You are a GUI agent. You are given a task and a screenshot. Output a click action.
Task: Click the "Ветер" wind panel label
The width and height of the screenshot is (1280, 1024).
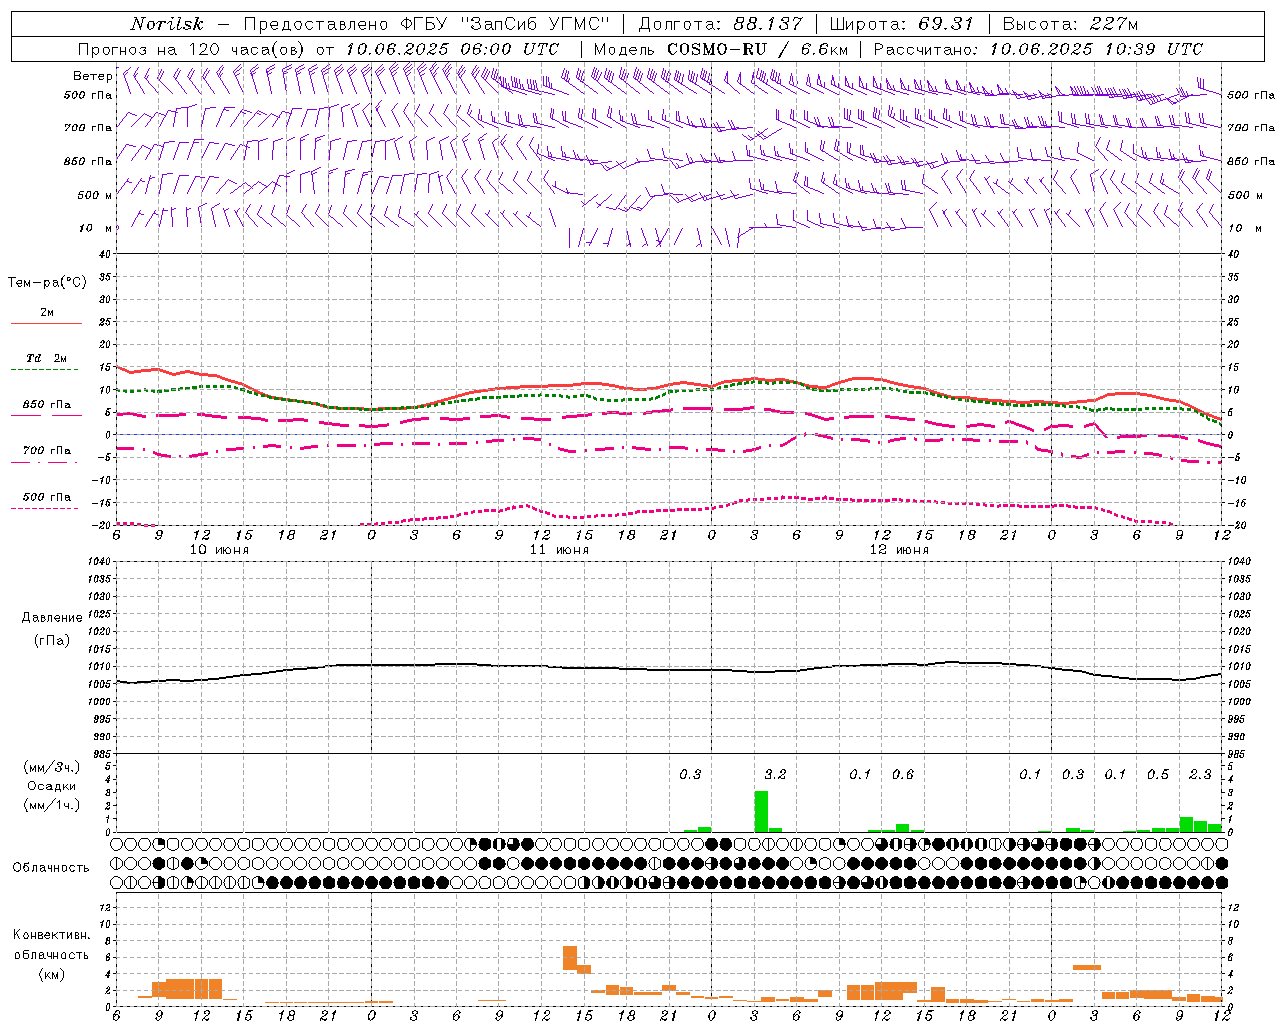(x=92, y=76)
